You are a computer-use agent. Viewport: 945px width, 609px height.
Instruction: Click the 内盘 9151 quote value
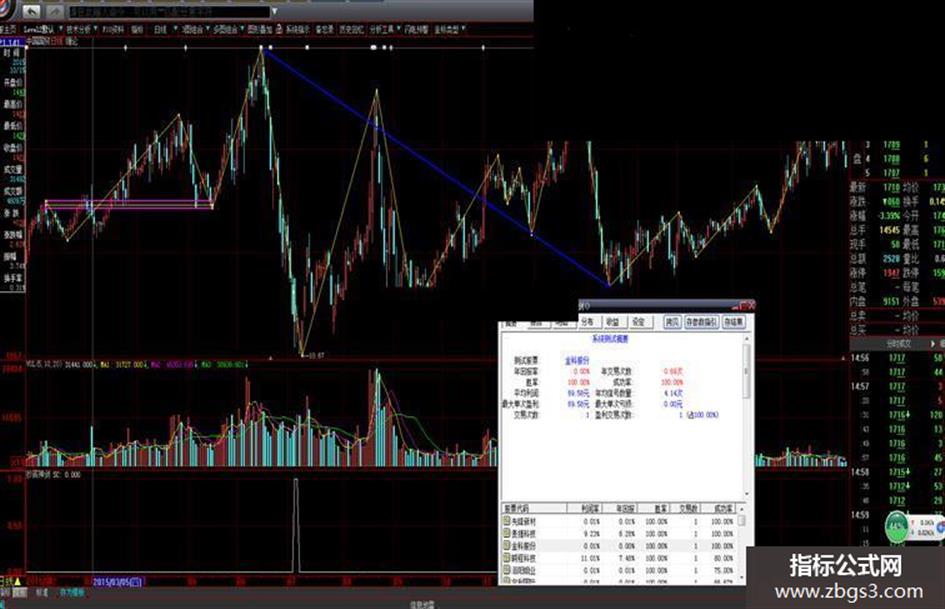891,301
